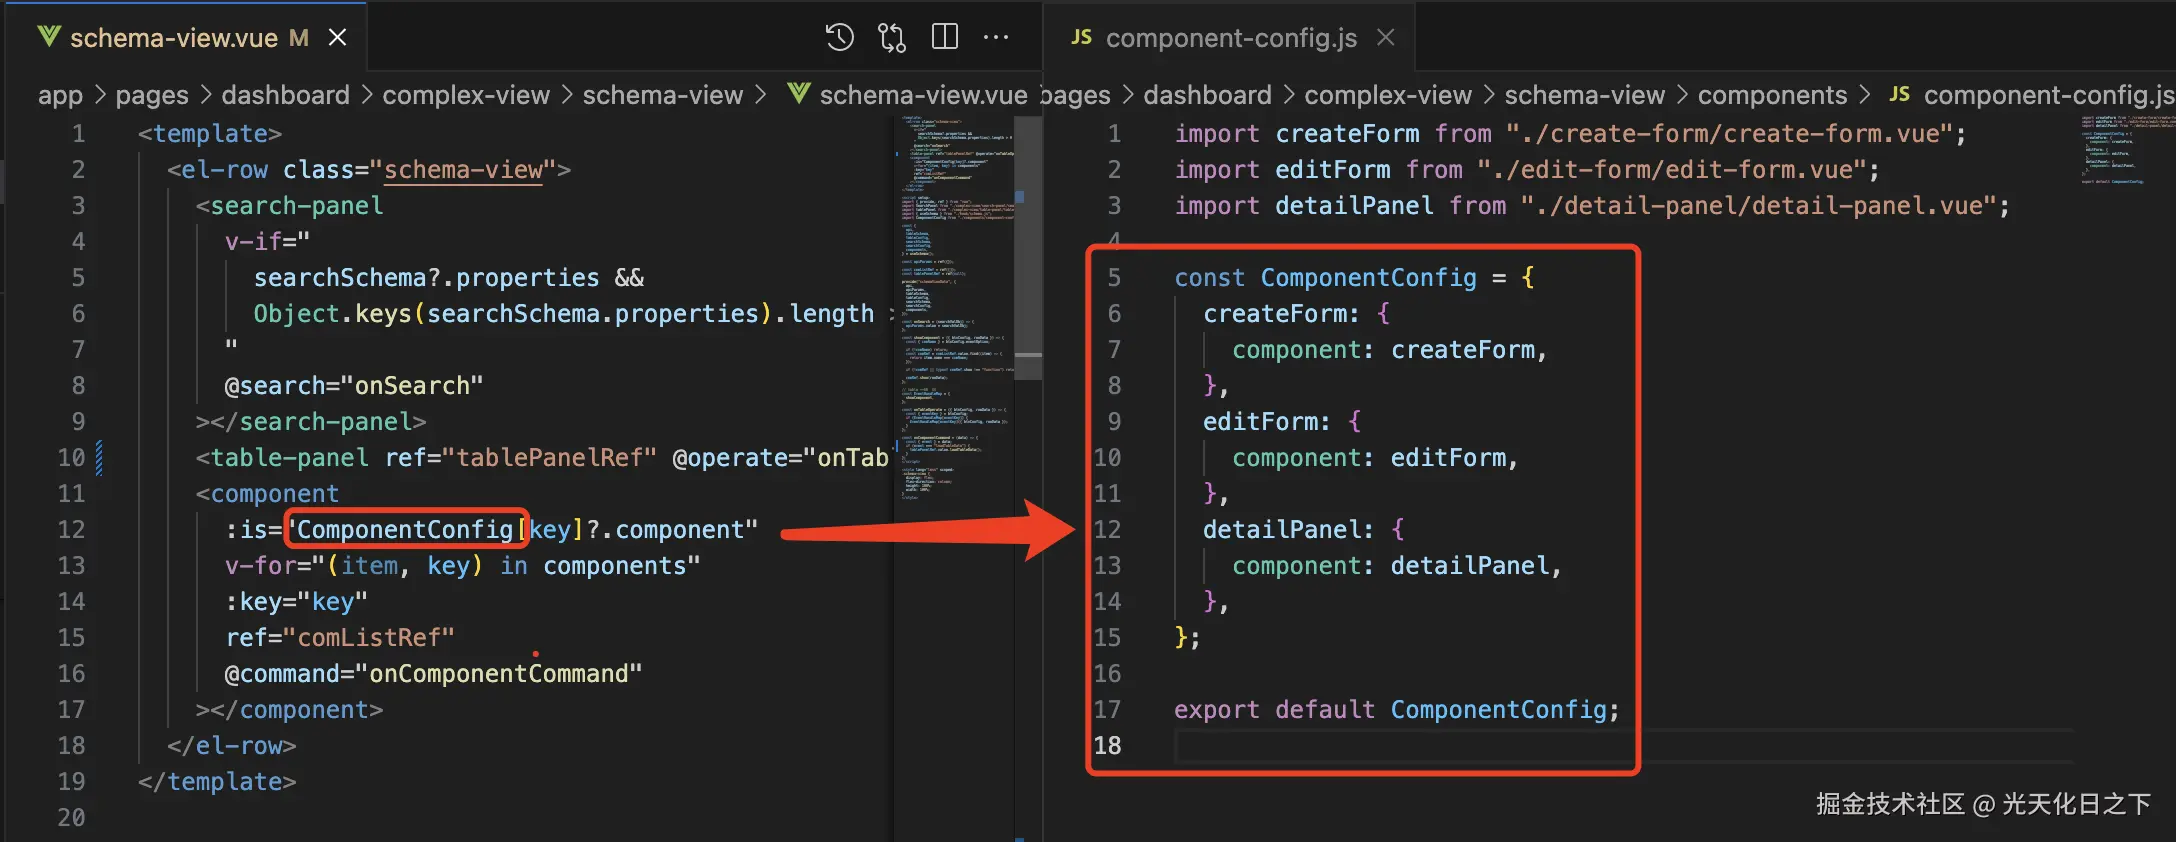Screen dimensions: 2176x842
Task: Click 'editForm:' key on line 9
Action: click(x=1267, y=421)
